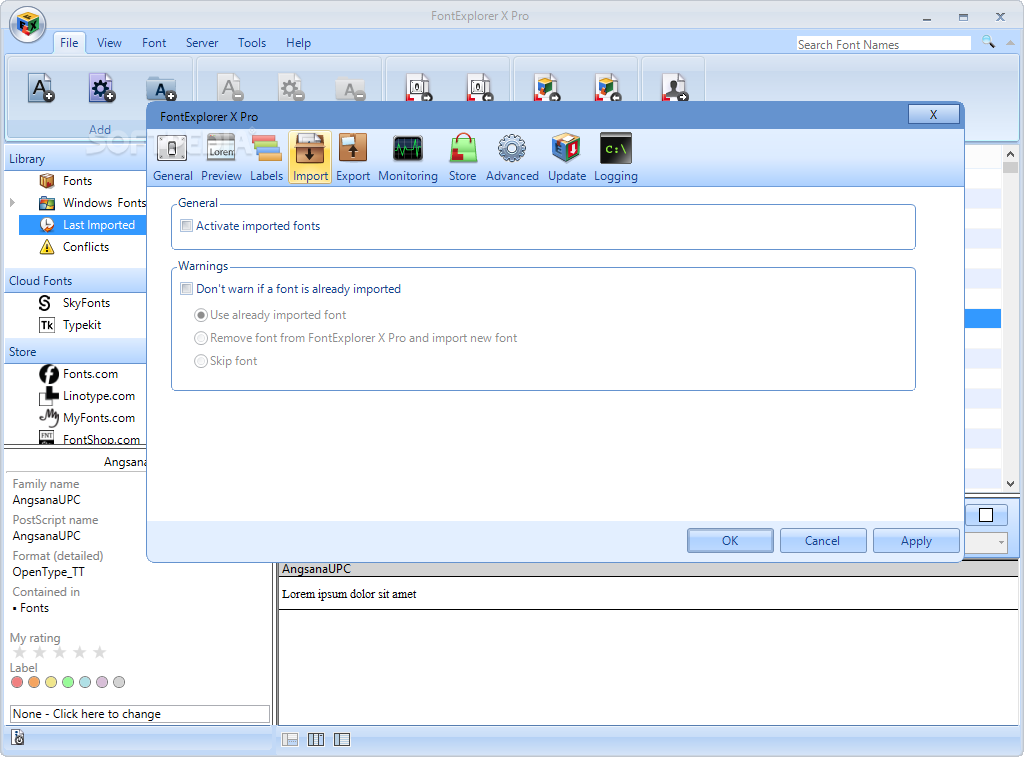
Task: Collapse the ribbon with the arrow button
Action: click(1010, 42)
